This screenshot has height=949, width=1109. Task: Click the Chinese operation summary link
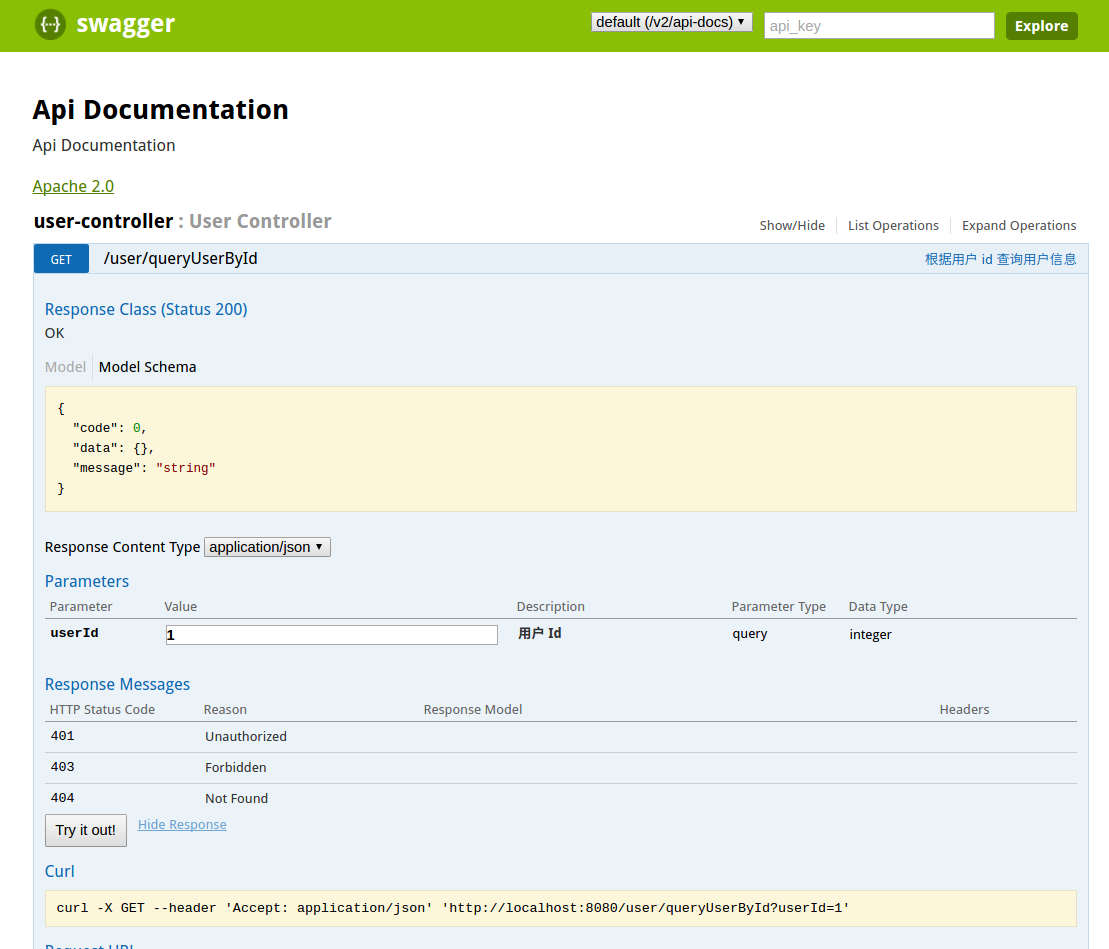point(1000,260)
